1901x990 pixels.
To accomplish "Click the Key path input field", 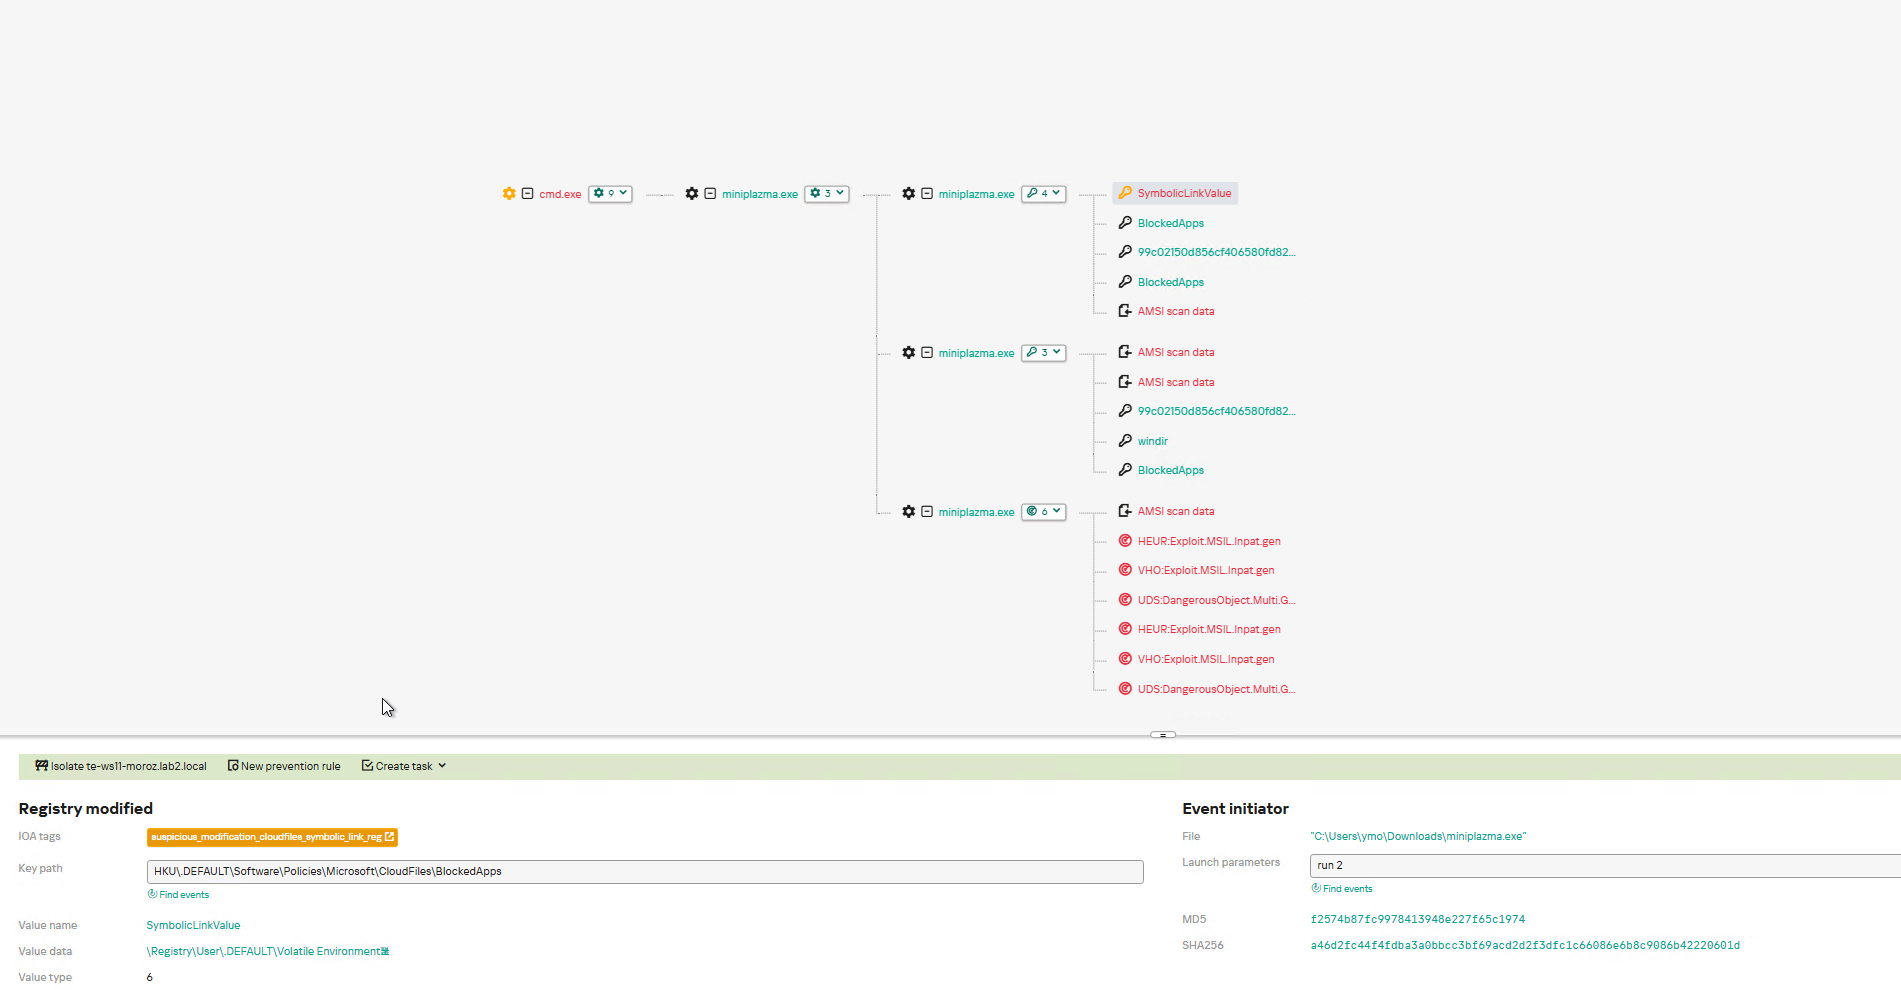I will pyautogui.click(x=645, y=872).
